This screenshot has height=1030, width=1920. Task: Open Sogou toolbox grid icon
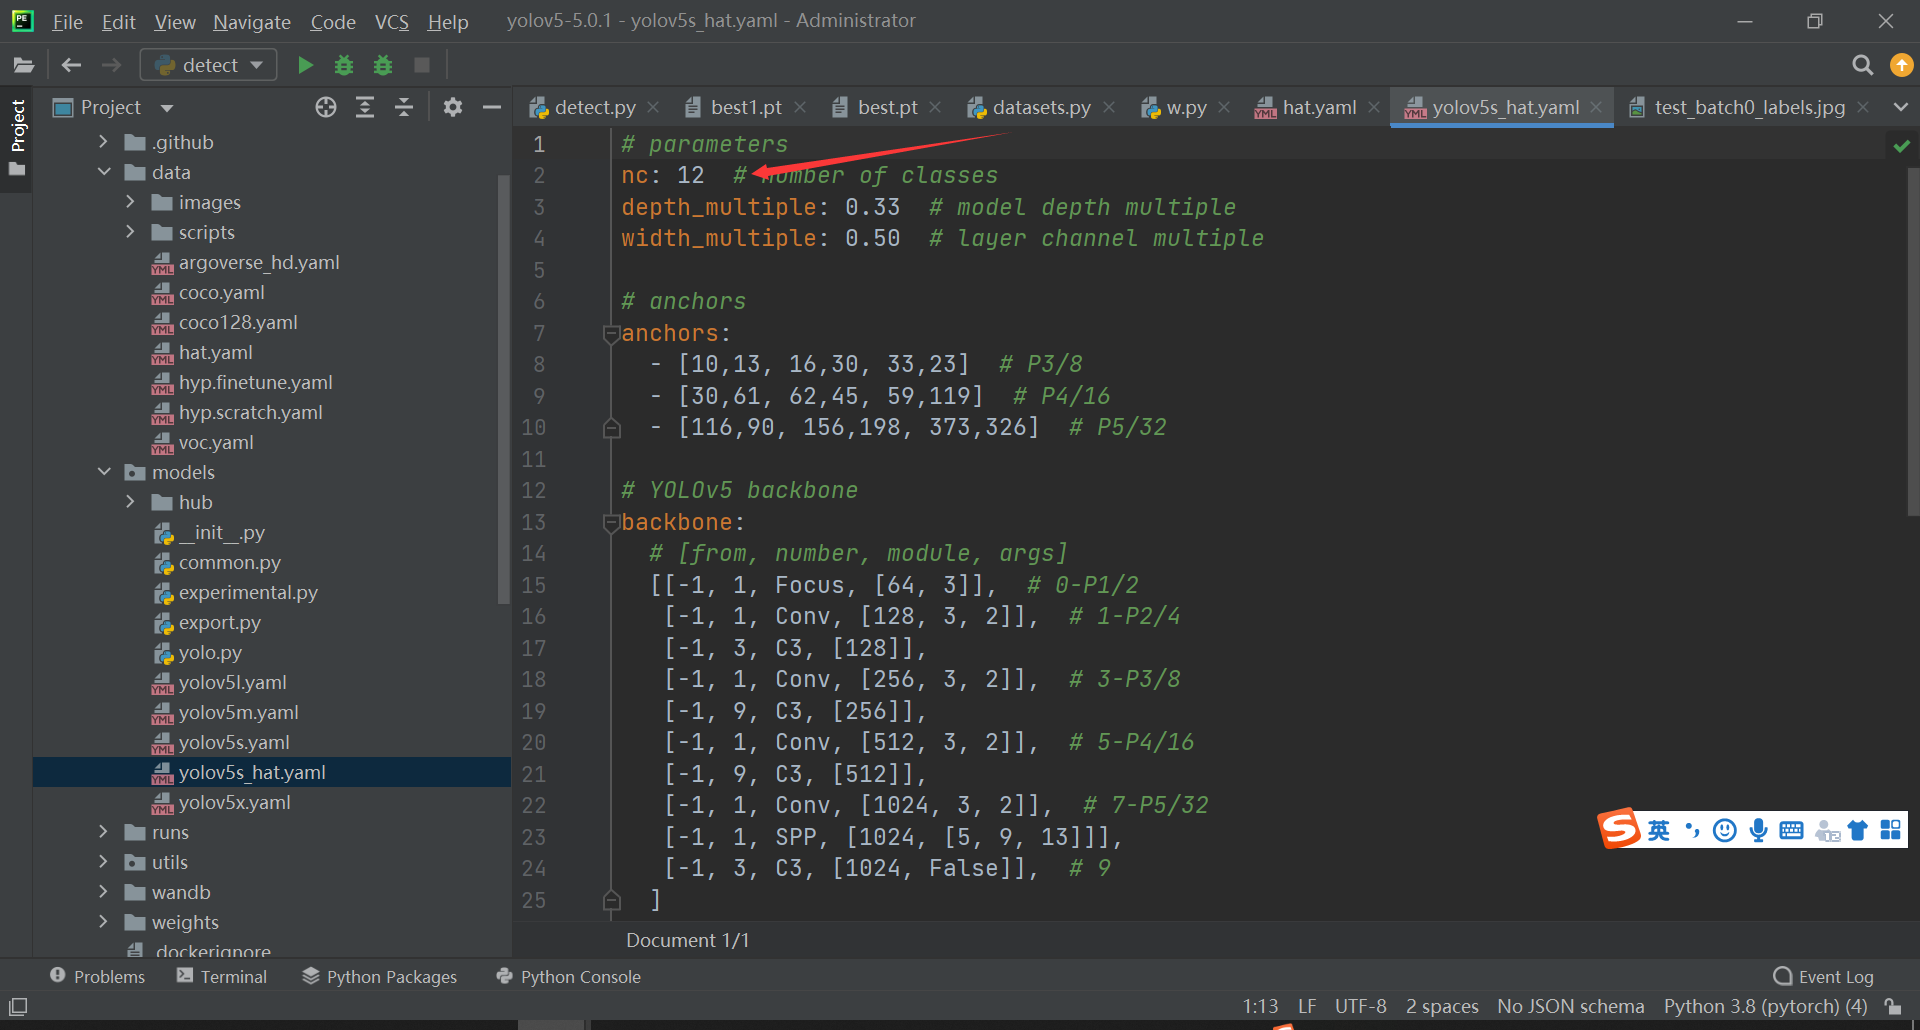tap(1890, 830)
